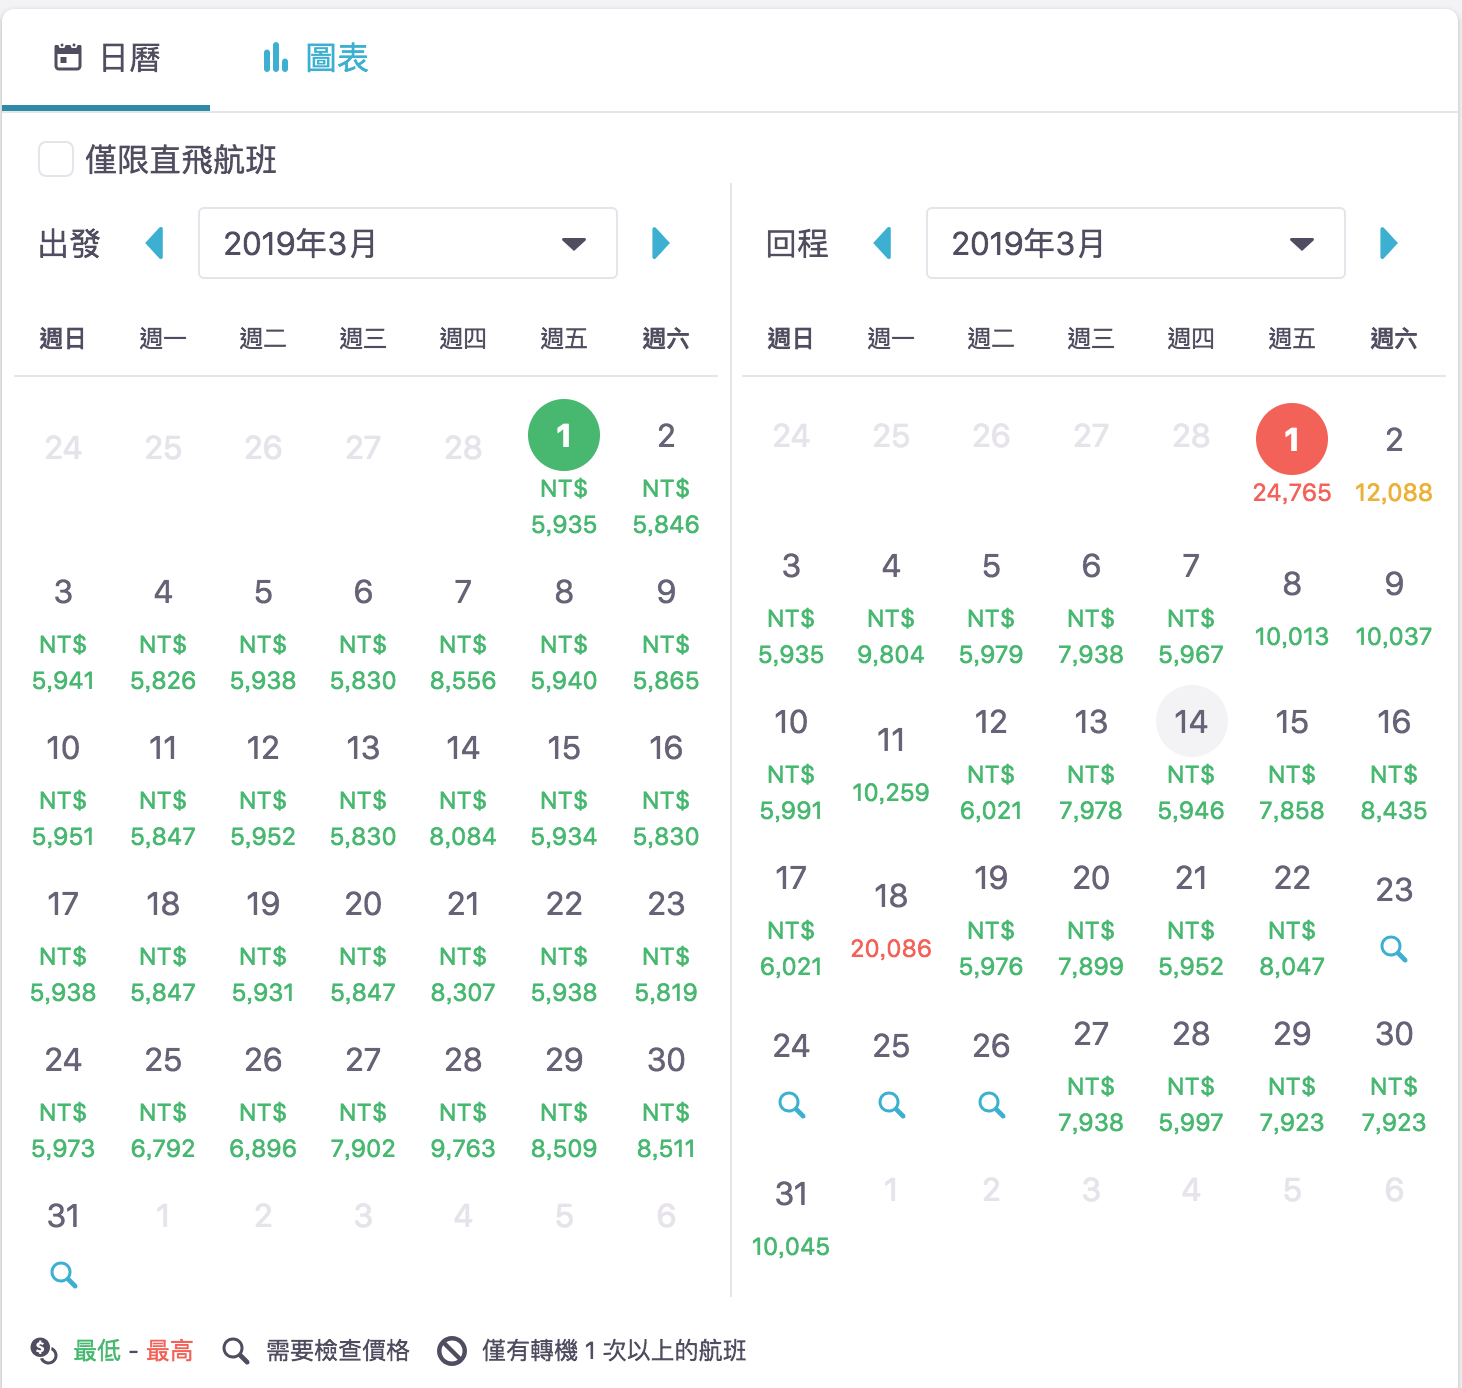This screenshot has height=1388, width=1462.
Task: Open the return month dropdown showing 2019年3月
Action: point(1135,243)
